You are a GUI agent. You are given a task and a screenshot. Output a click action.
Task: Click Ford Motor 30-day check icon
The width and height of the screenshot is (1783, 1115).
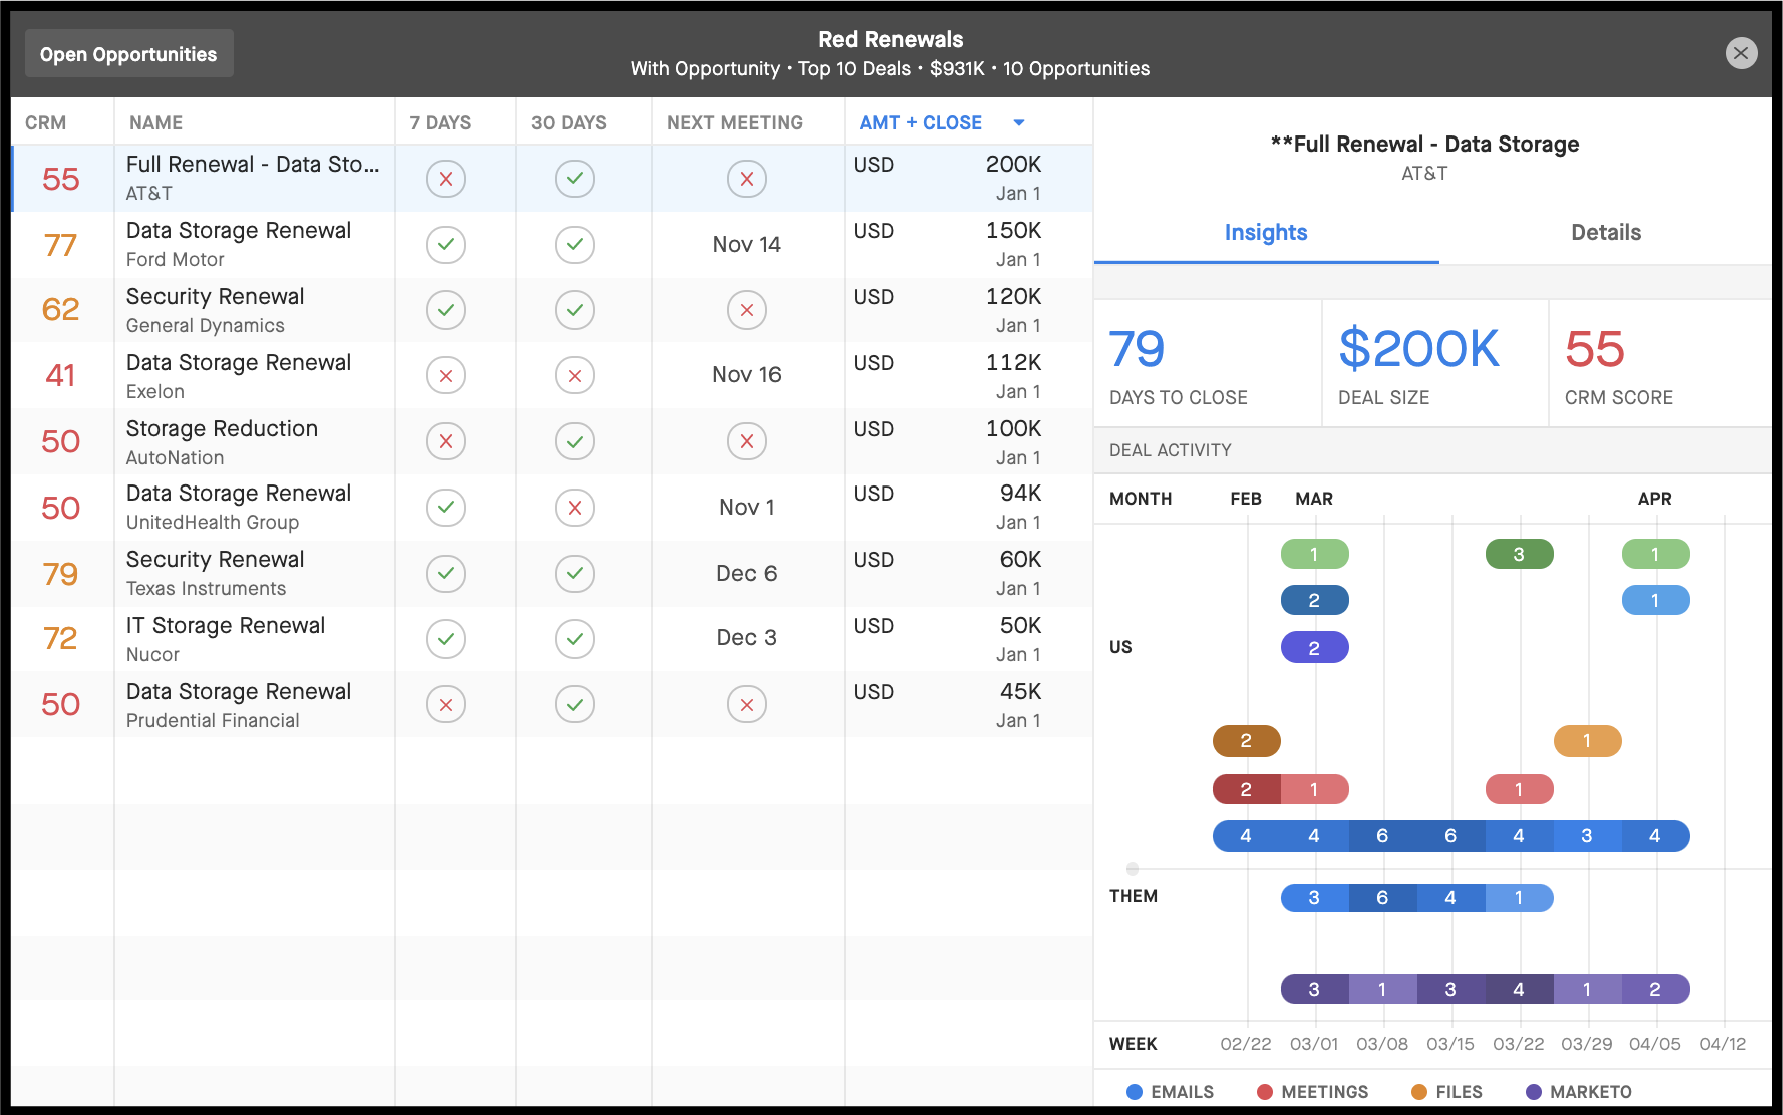575,244
